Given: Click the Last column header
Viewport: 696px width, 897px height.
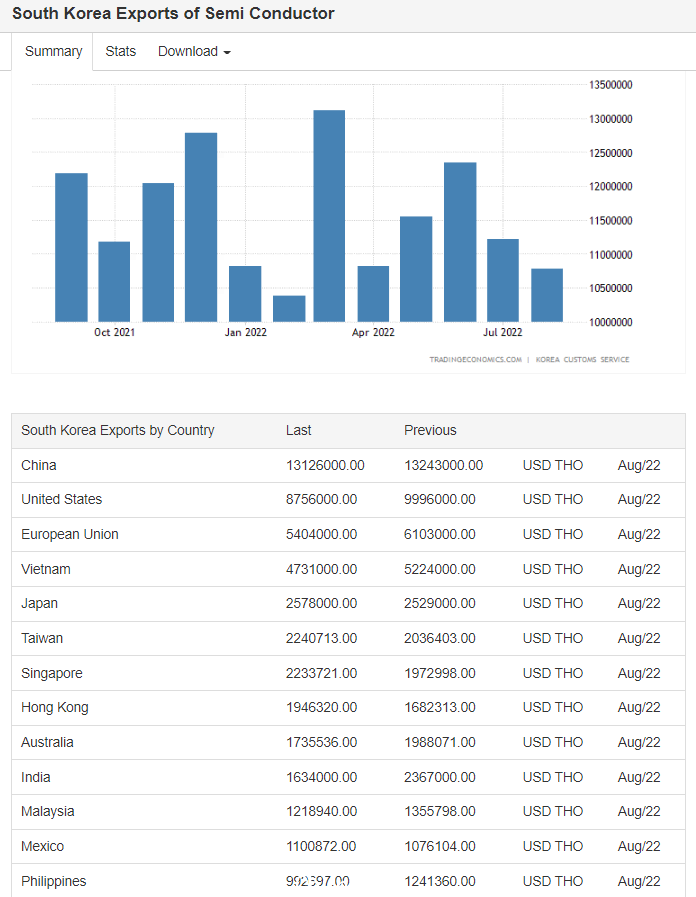Looking at the screenshot, I should point(299,430).
